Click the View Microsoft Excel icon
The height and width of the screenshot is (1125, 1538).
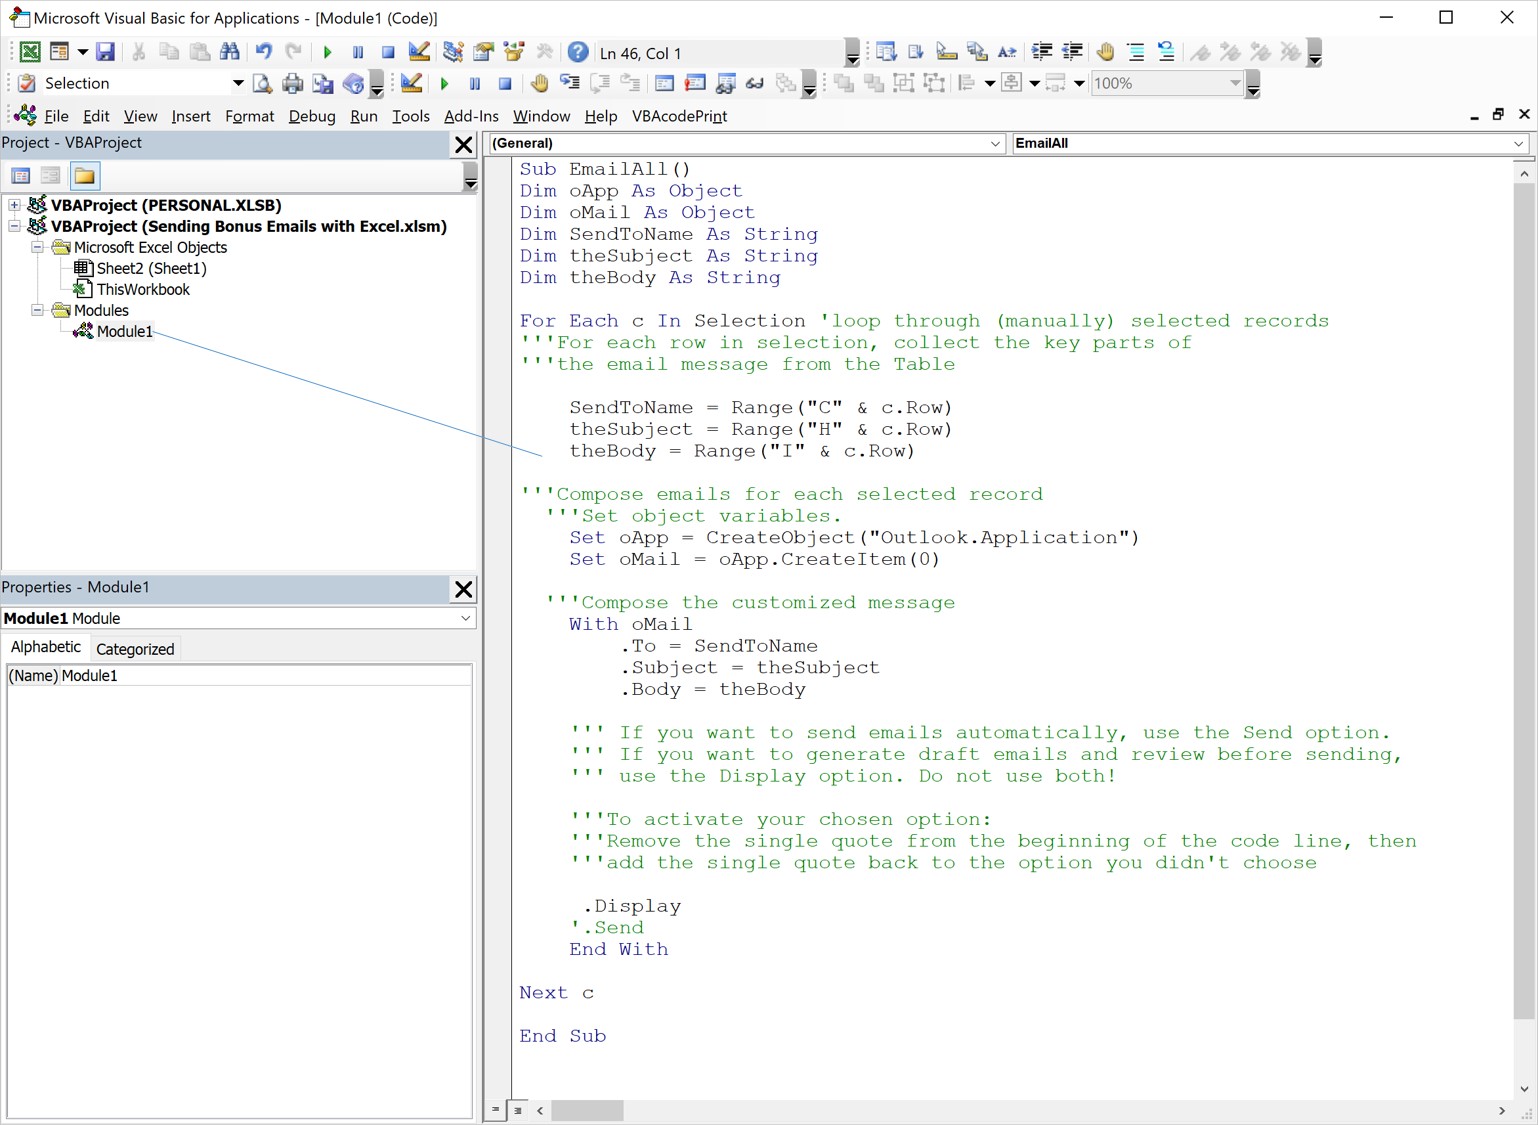(30, 52)
